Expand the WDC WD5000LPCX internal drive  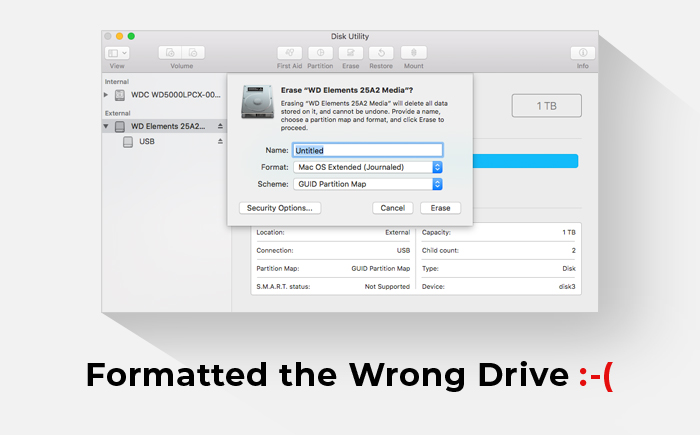pos(107,95)
